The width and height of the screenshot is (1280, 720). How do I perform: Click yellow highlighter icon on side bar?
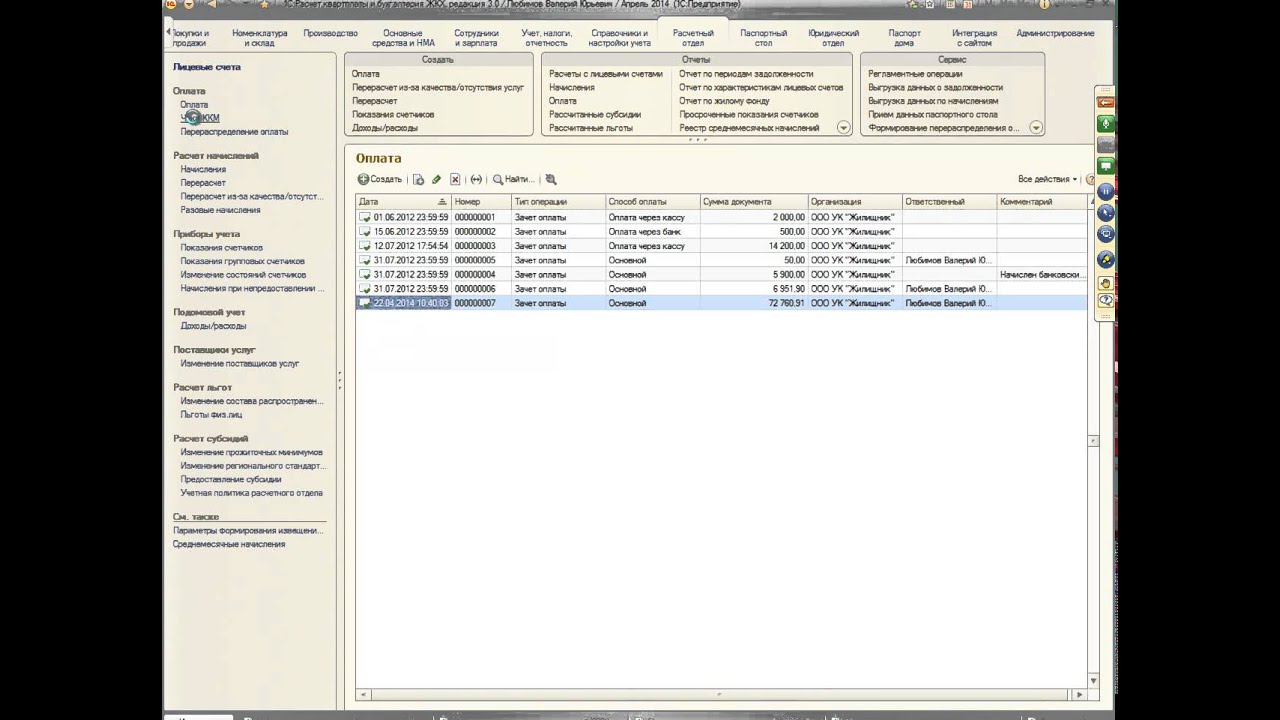tap(1106, 260)
